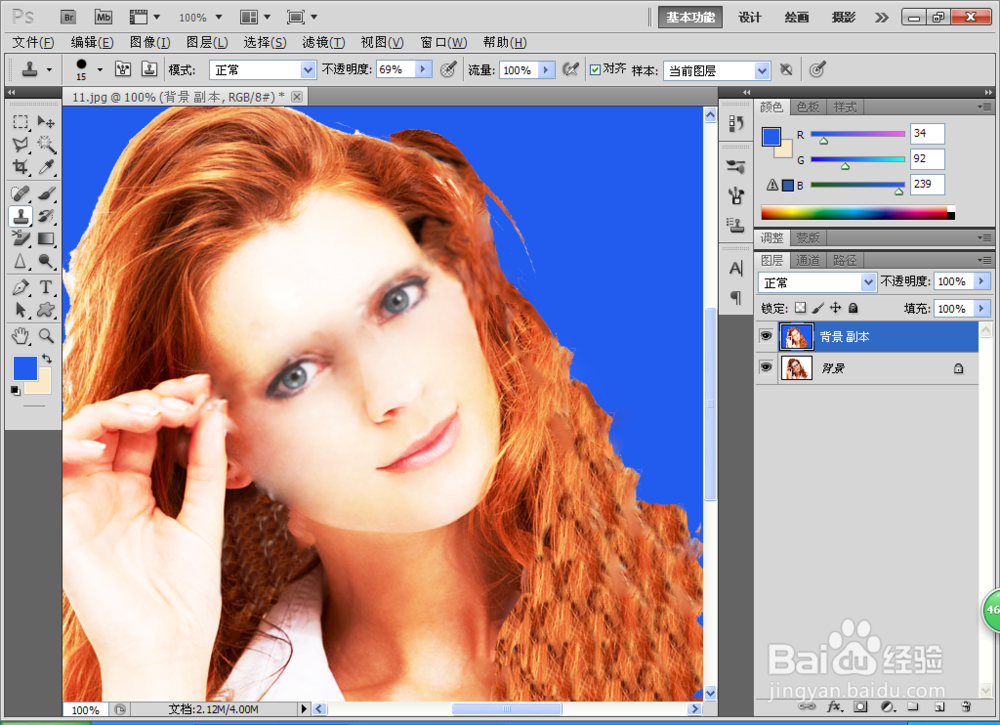Switch to 摄影 workspace
This screenshot has width=1000, height=725.
843,17
